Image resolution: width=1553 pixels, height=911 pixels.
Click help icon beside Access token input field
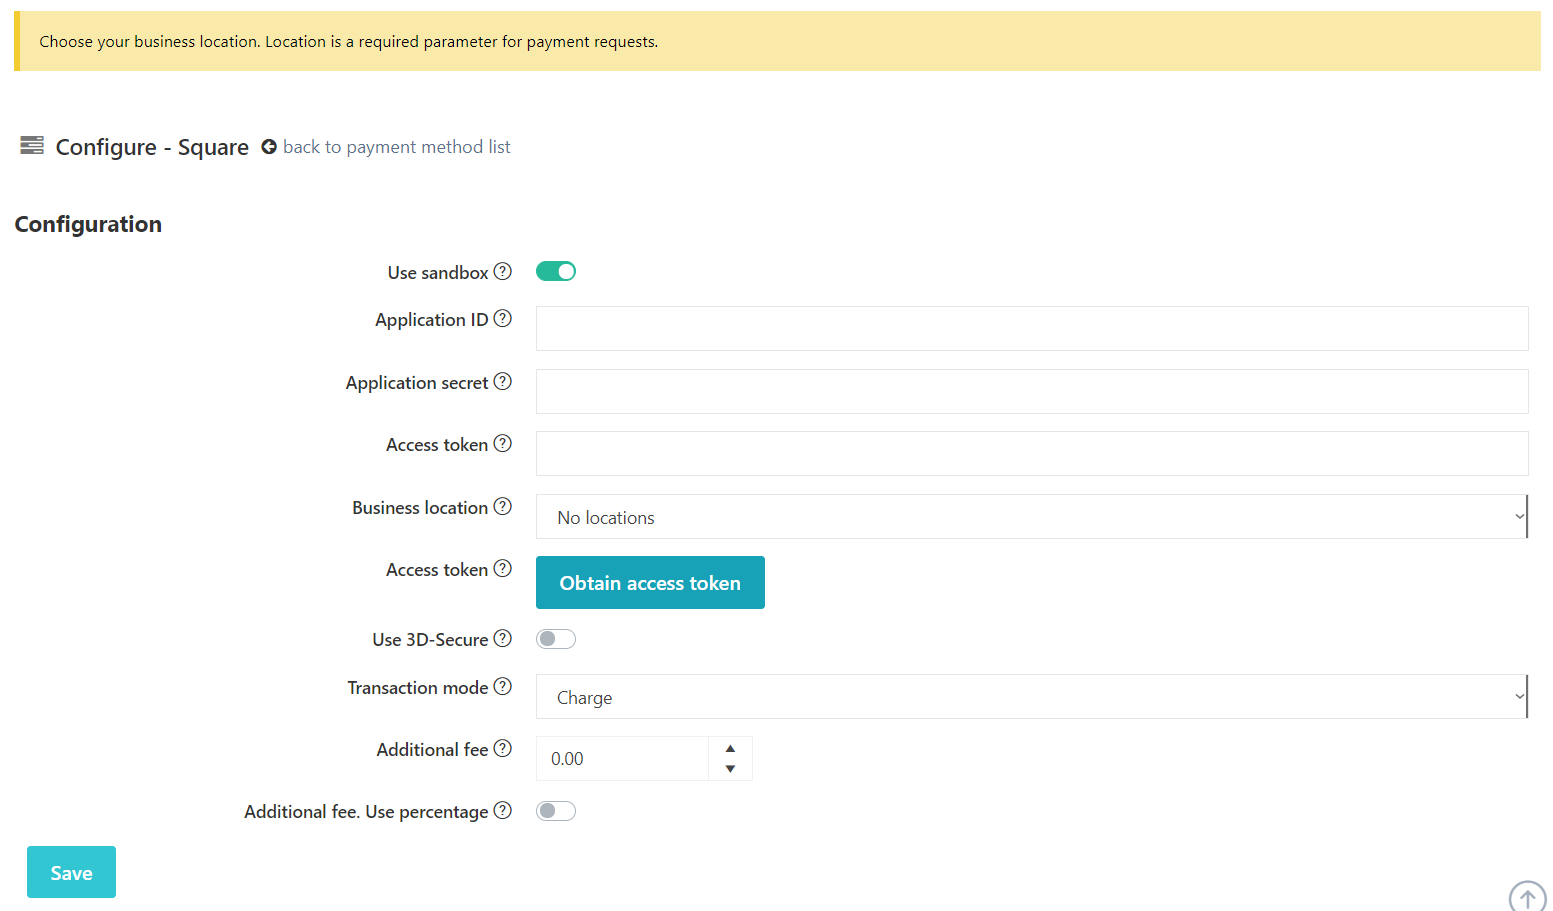click(x=503, y=443)
